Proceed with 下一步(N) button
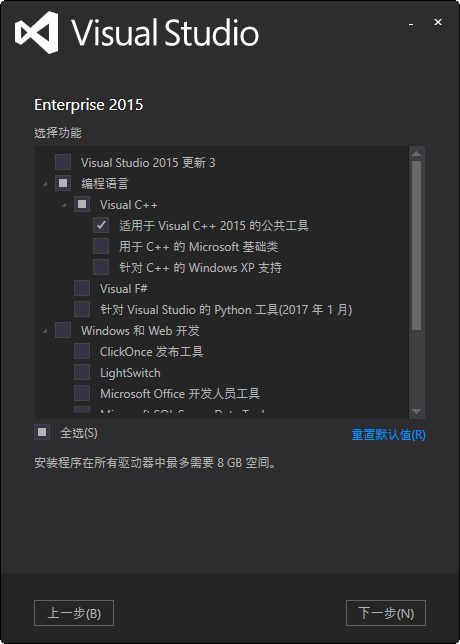The image size is (460, 644). pos(386,613)
